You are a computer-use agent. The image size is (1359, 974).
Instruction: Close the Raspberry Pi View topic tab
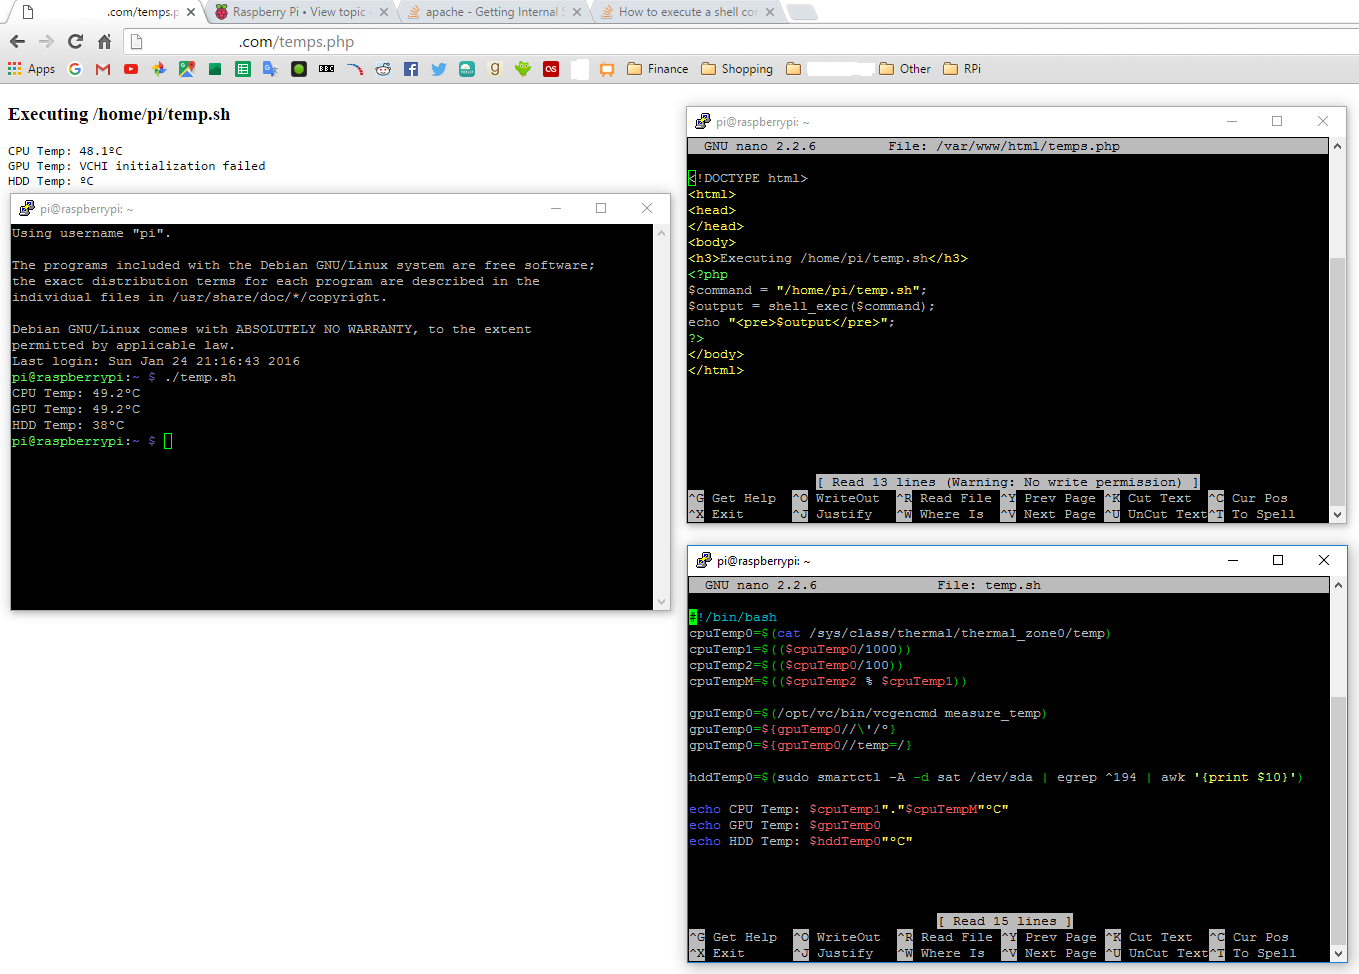pos(384,12)
